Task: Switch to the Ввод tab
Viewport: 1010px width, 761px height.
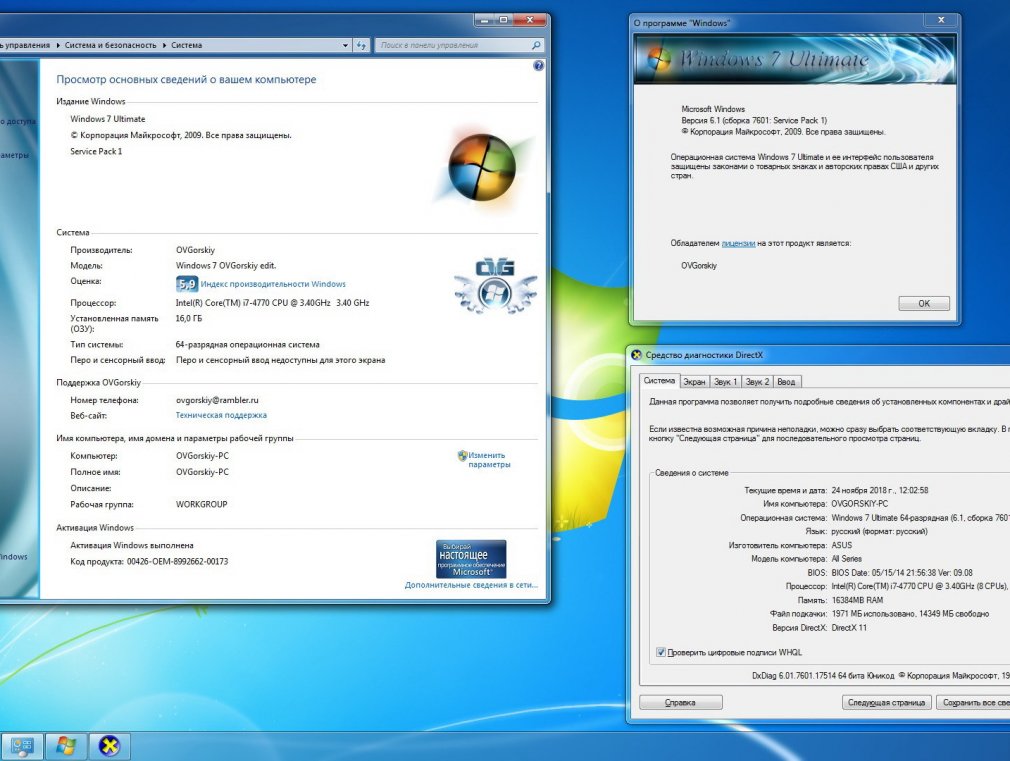Action: point(786,382)
